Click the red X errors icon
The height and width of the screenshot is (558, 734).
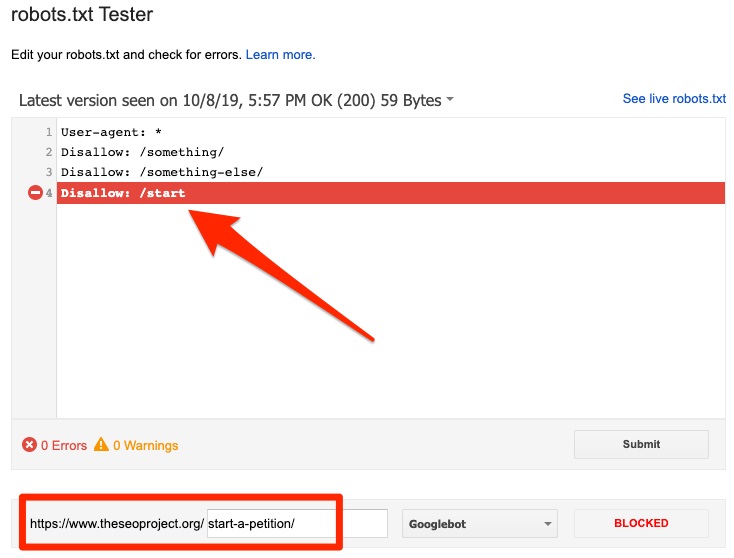point(29,445)
